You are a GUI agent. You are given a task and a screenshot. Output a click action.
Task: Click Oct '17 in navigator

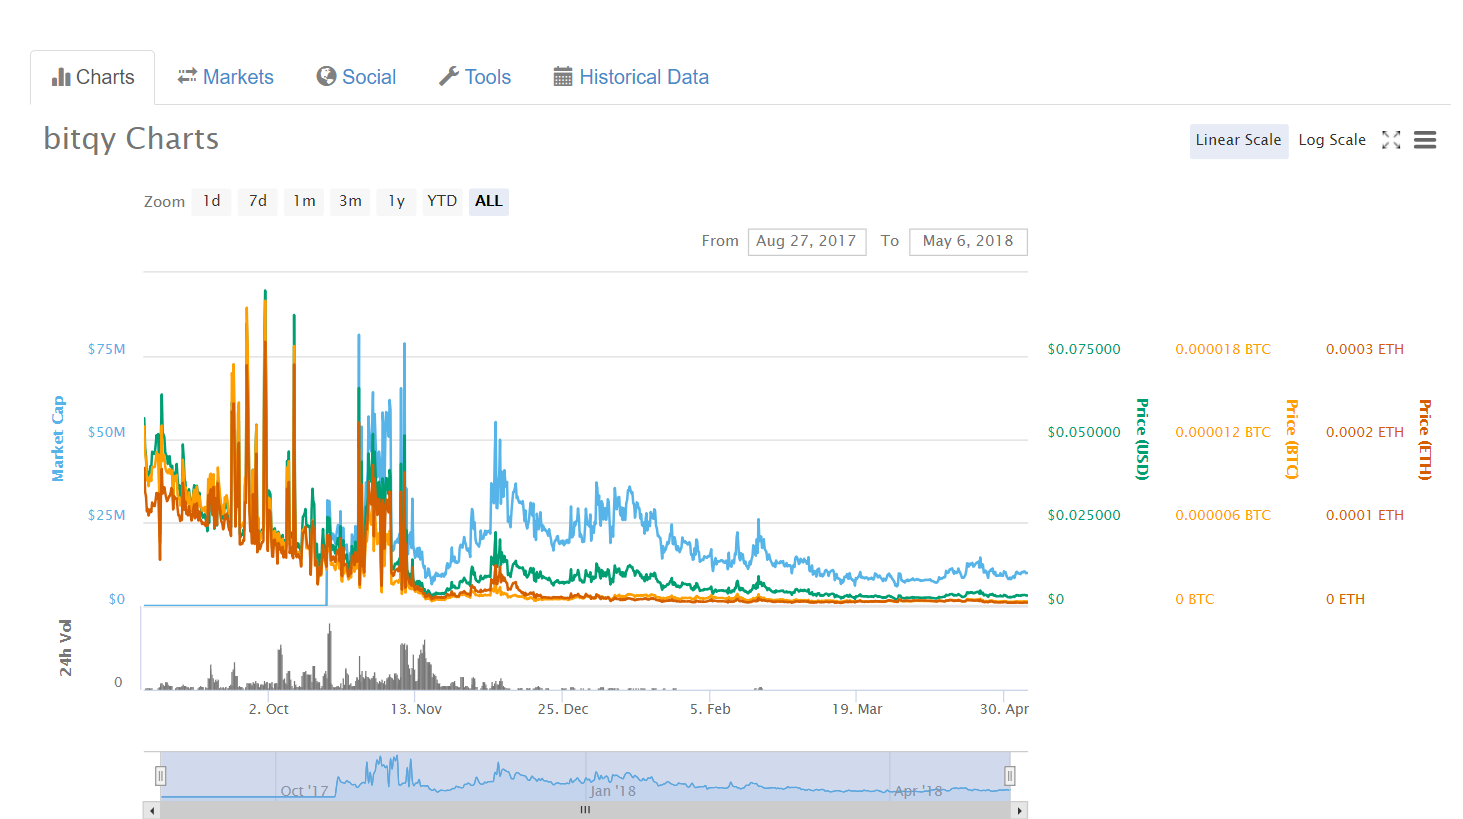coord(304,791)
